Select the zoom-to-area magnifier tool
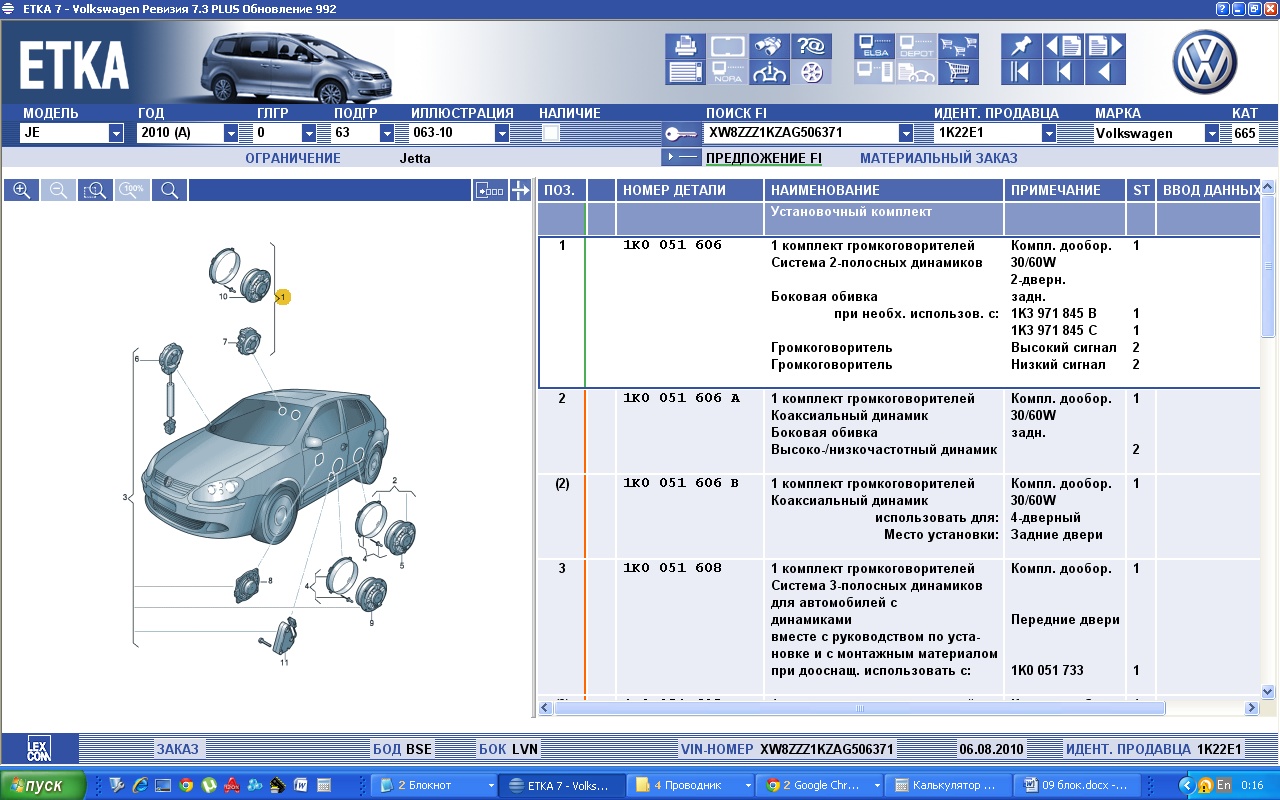The width and height of the screenshot is (1280, 800). point(95,190)
